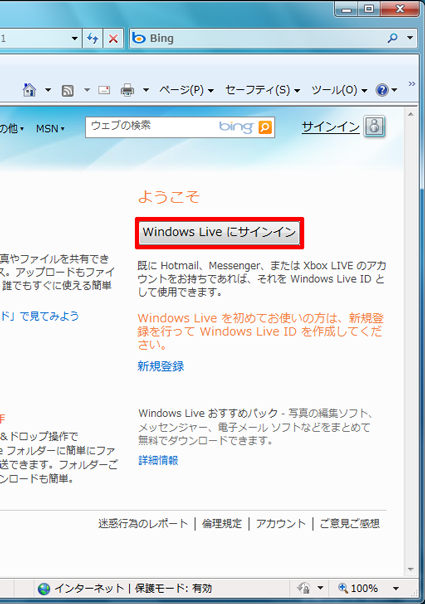Expand the zoom level 100% dropdown

(396, 588)
